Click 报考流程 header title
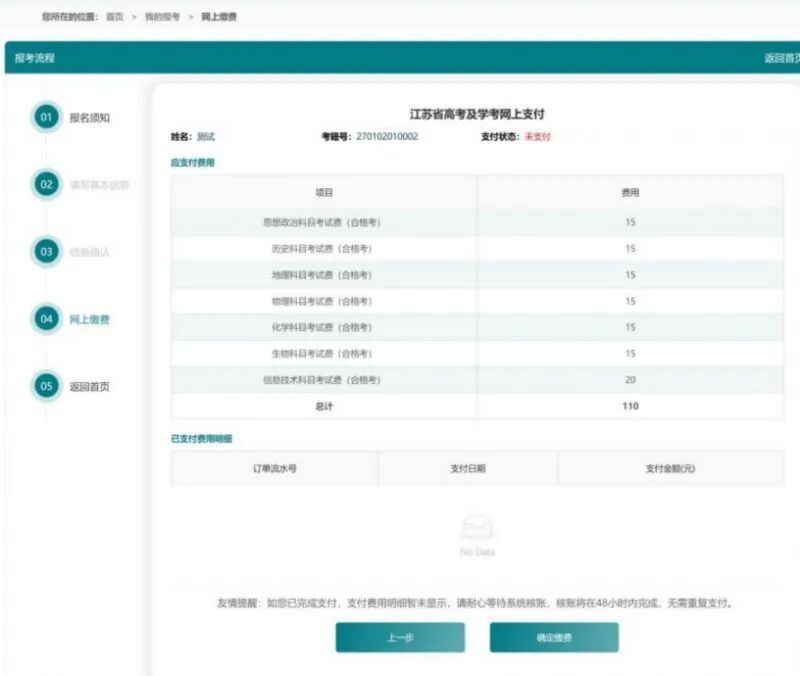 (x=35, y=58)
